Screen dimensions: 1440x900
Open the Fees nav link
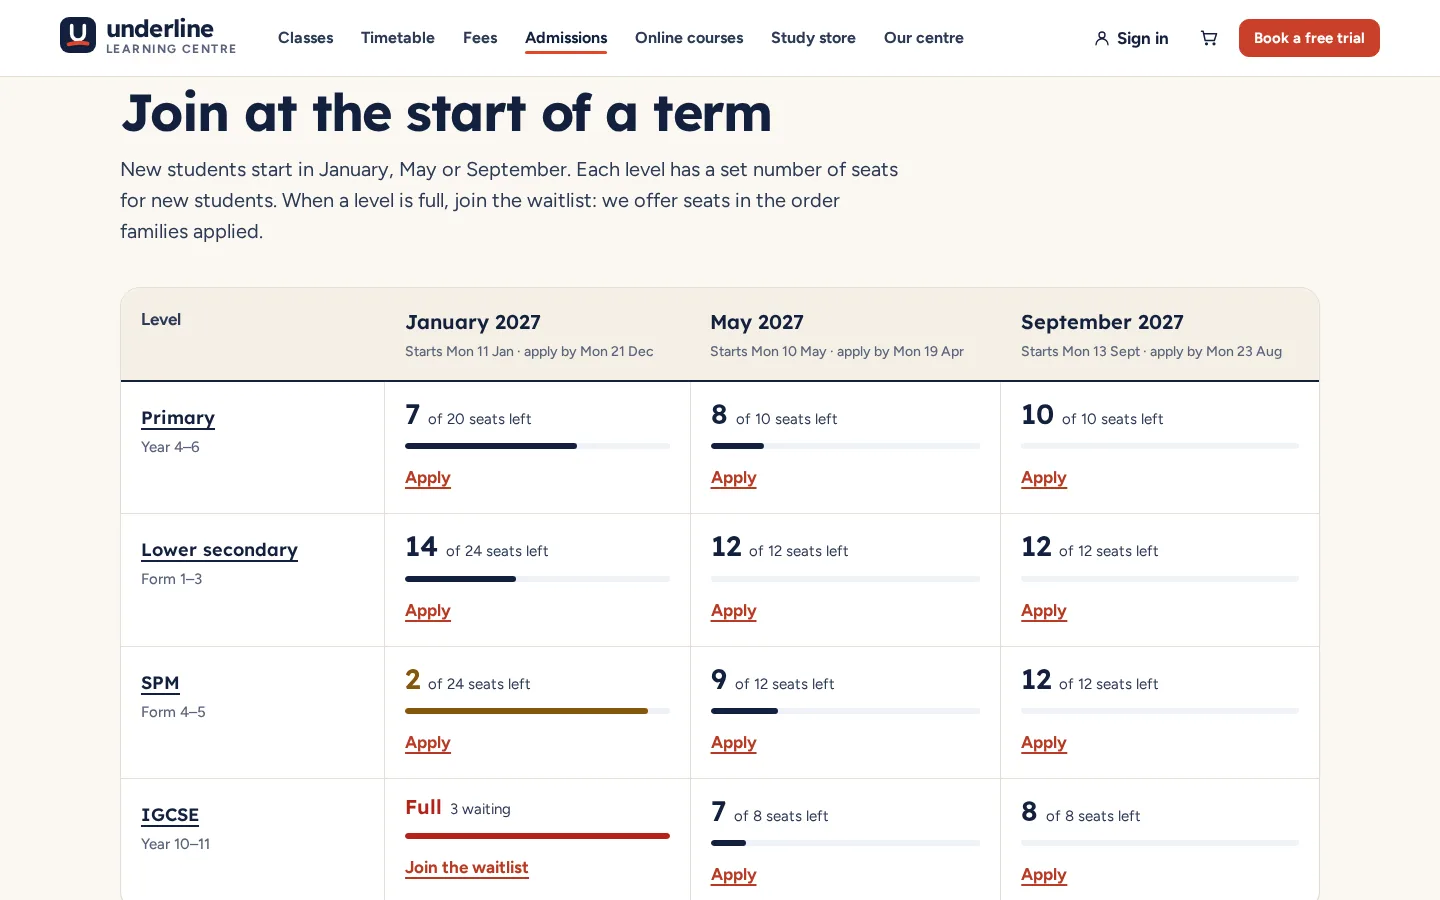tap(480, 38)
